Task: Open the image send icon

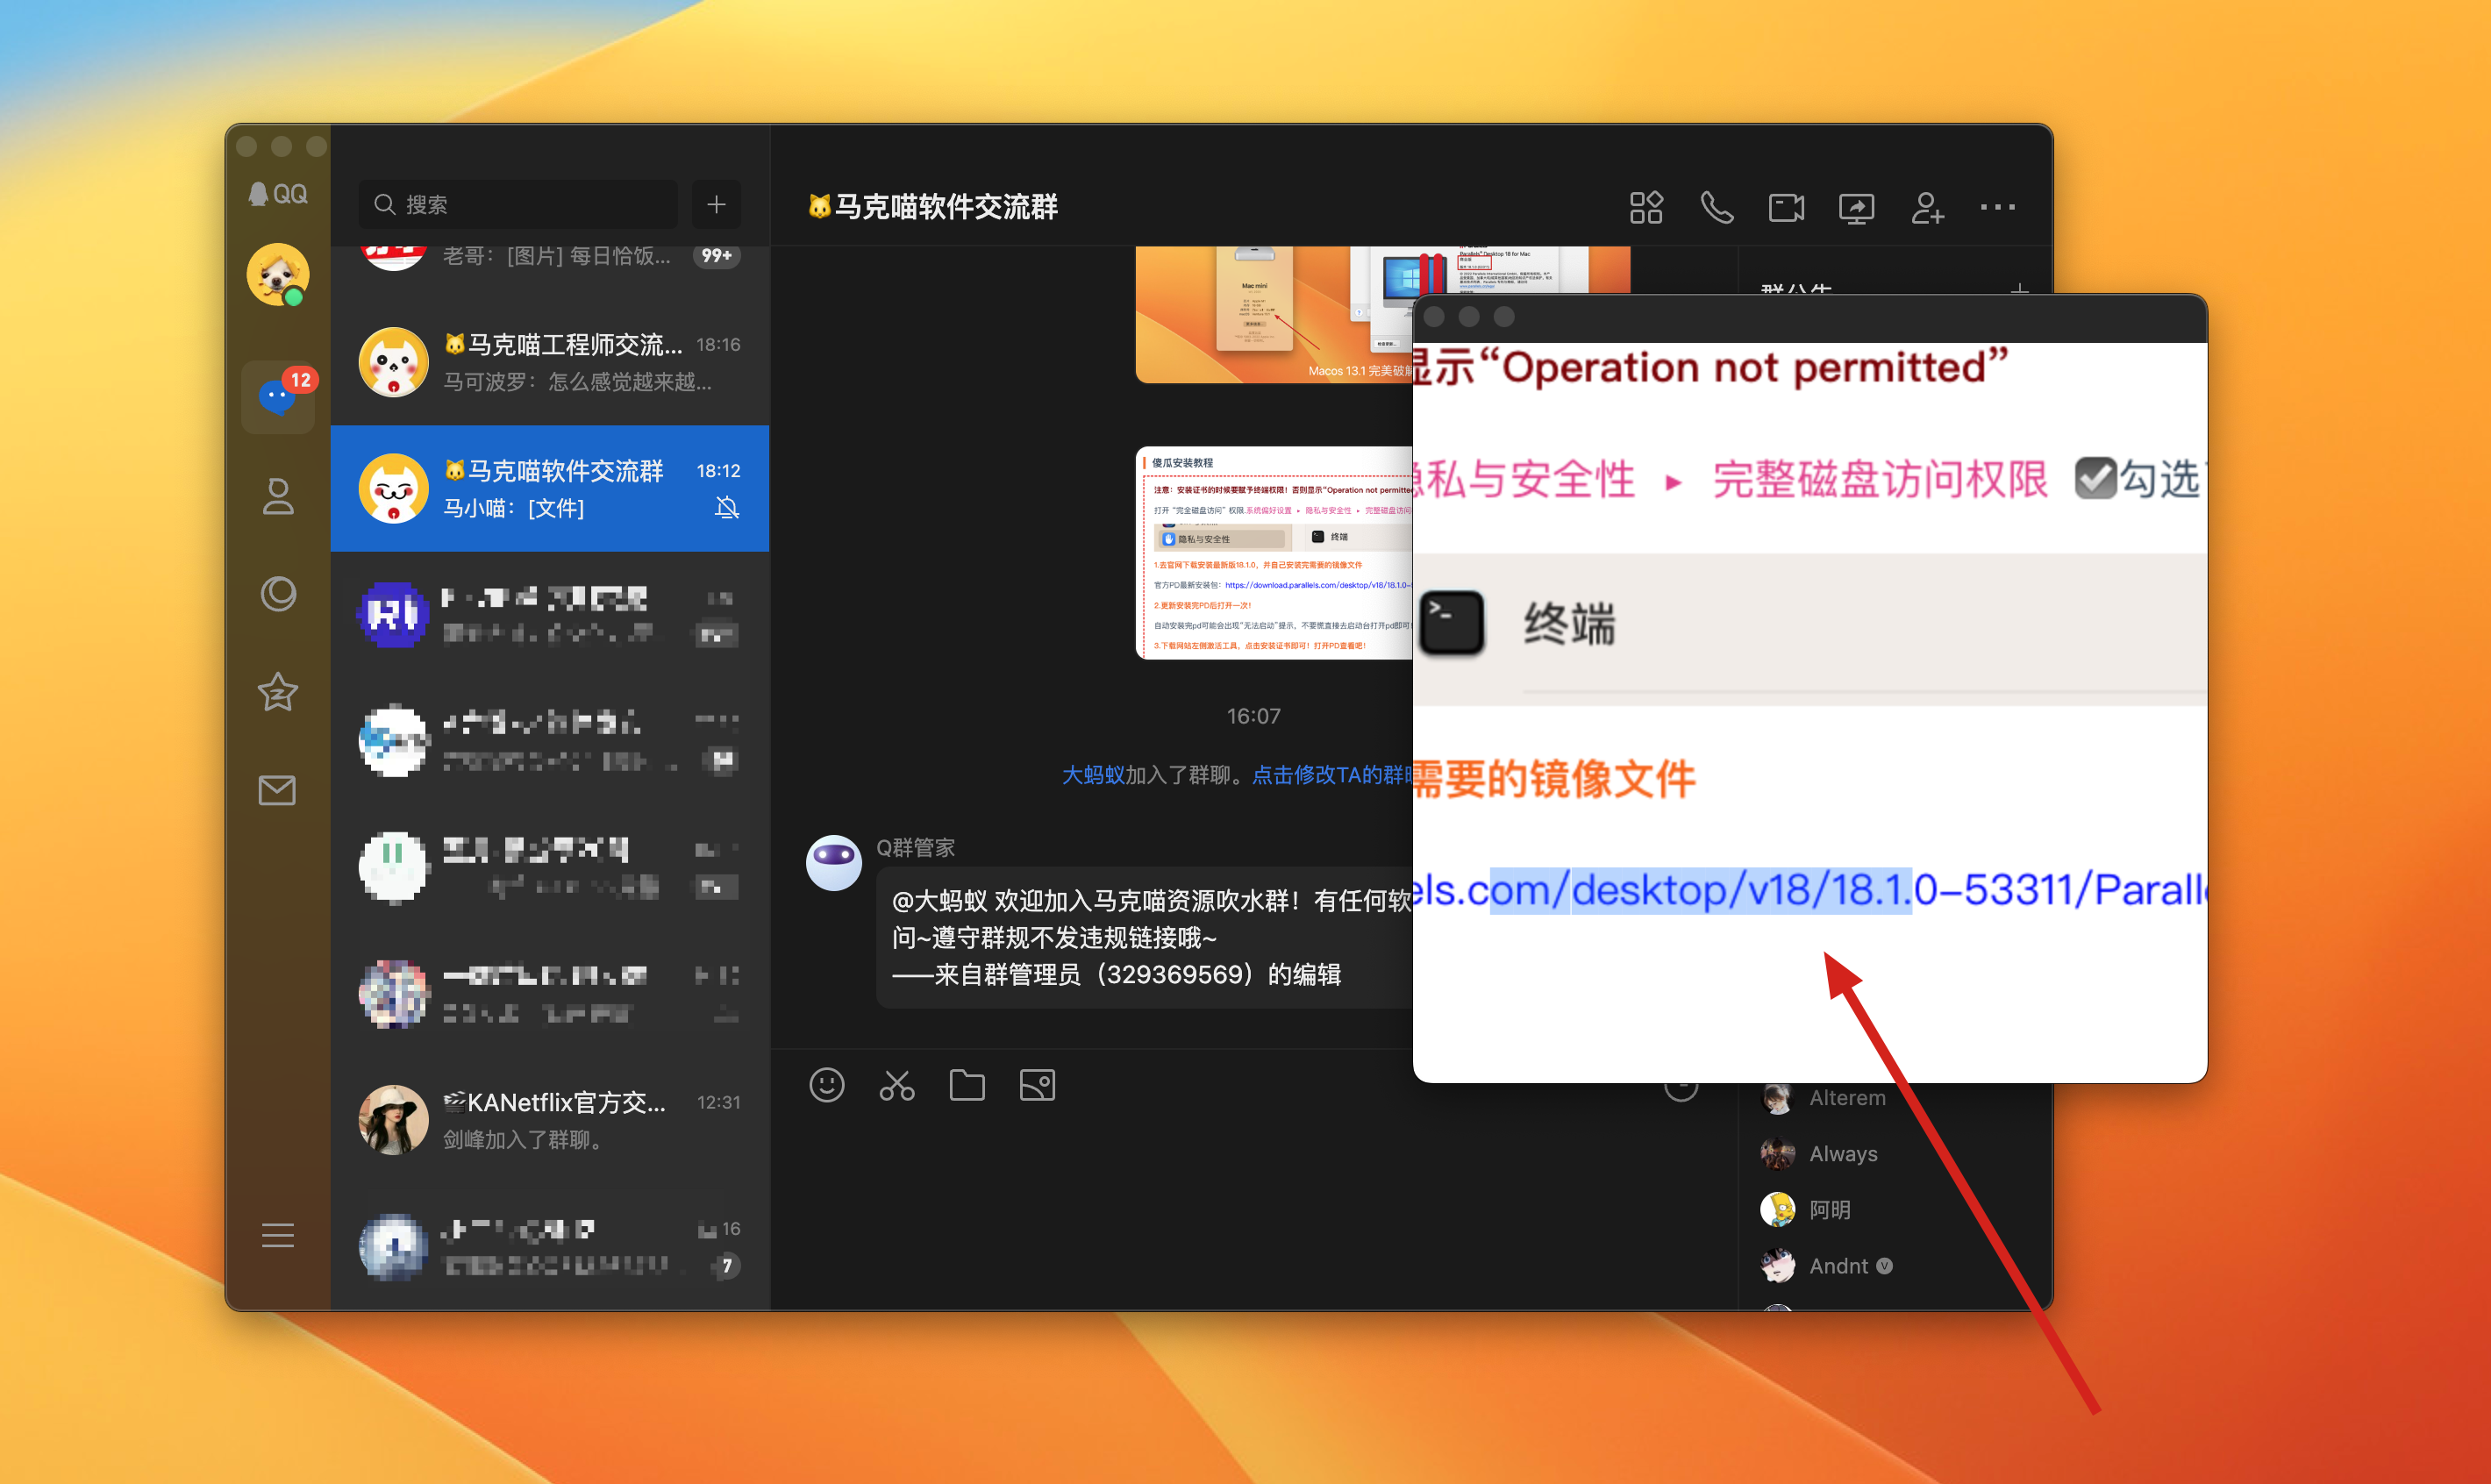Action: [x=1037, y=1085]
